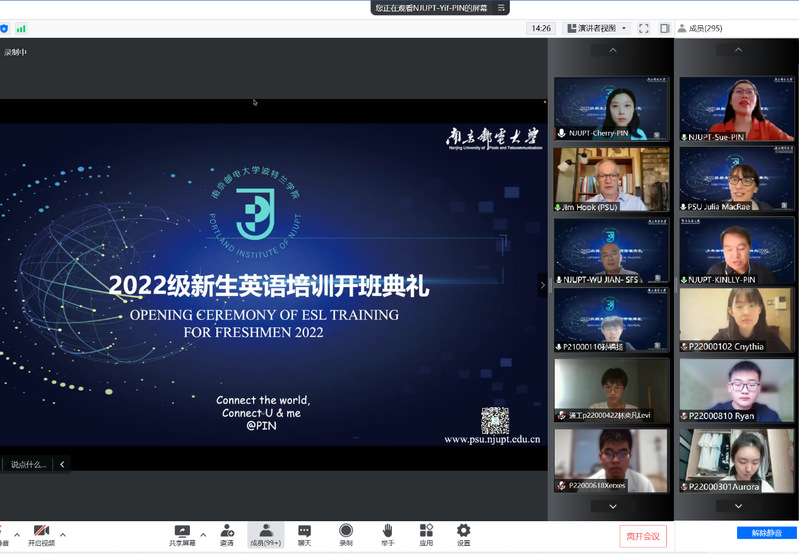Toggle the camera with 开启视频
The image size is (799, 554).
click(41, 534)
